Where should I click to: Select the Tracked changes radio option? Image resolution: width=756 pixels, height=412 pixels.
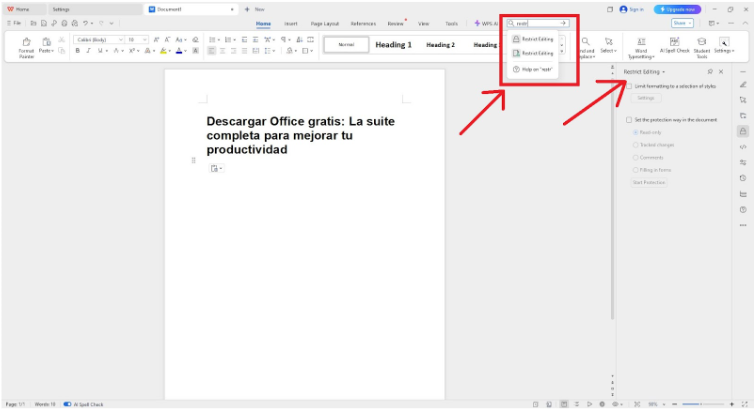[x=635, y=145]
